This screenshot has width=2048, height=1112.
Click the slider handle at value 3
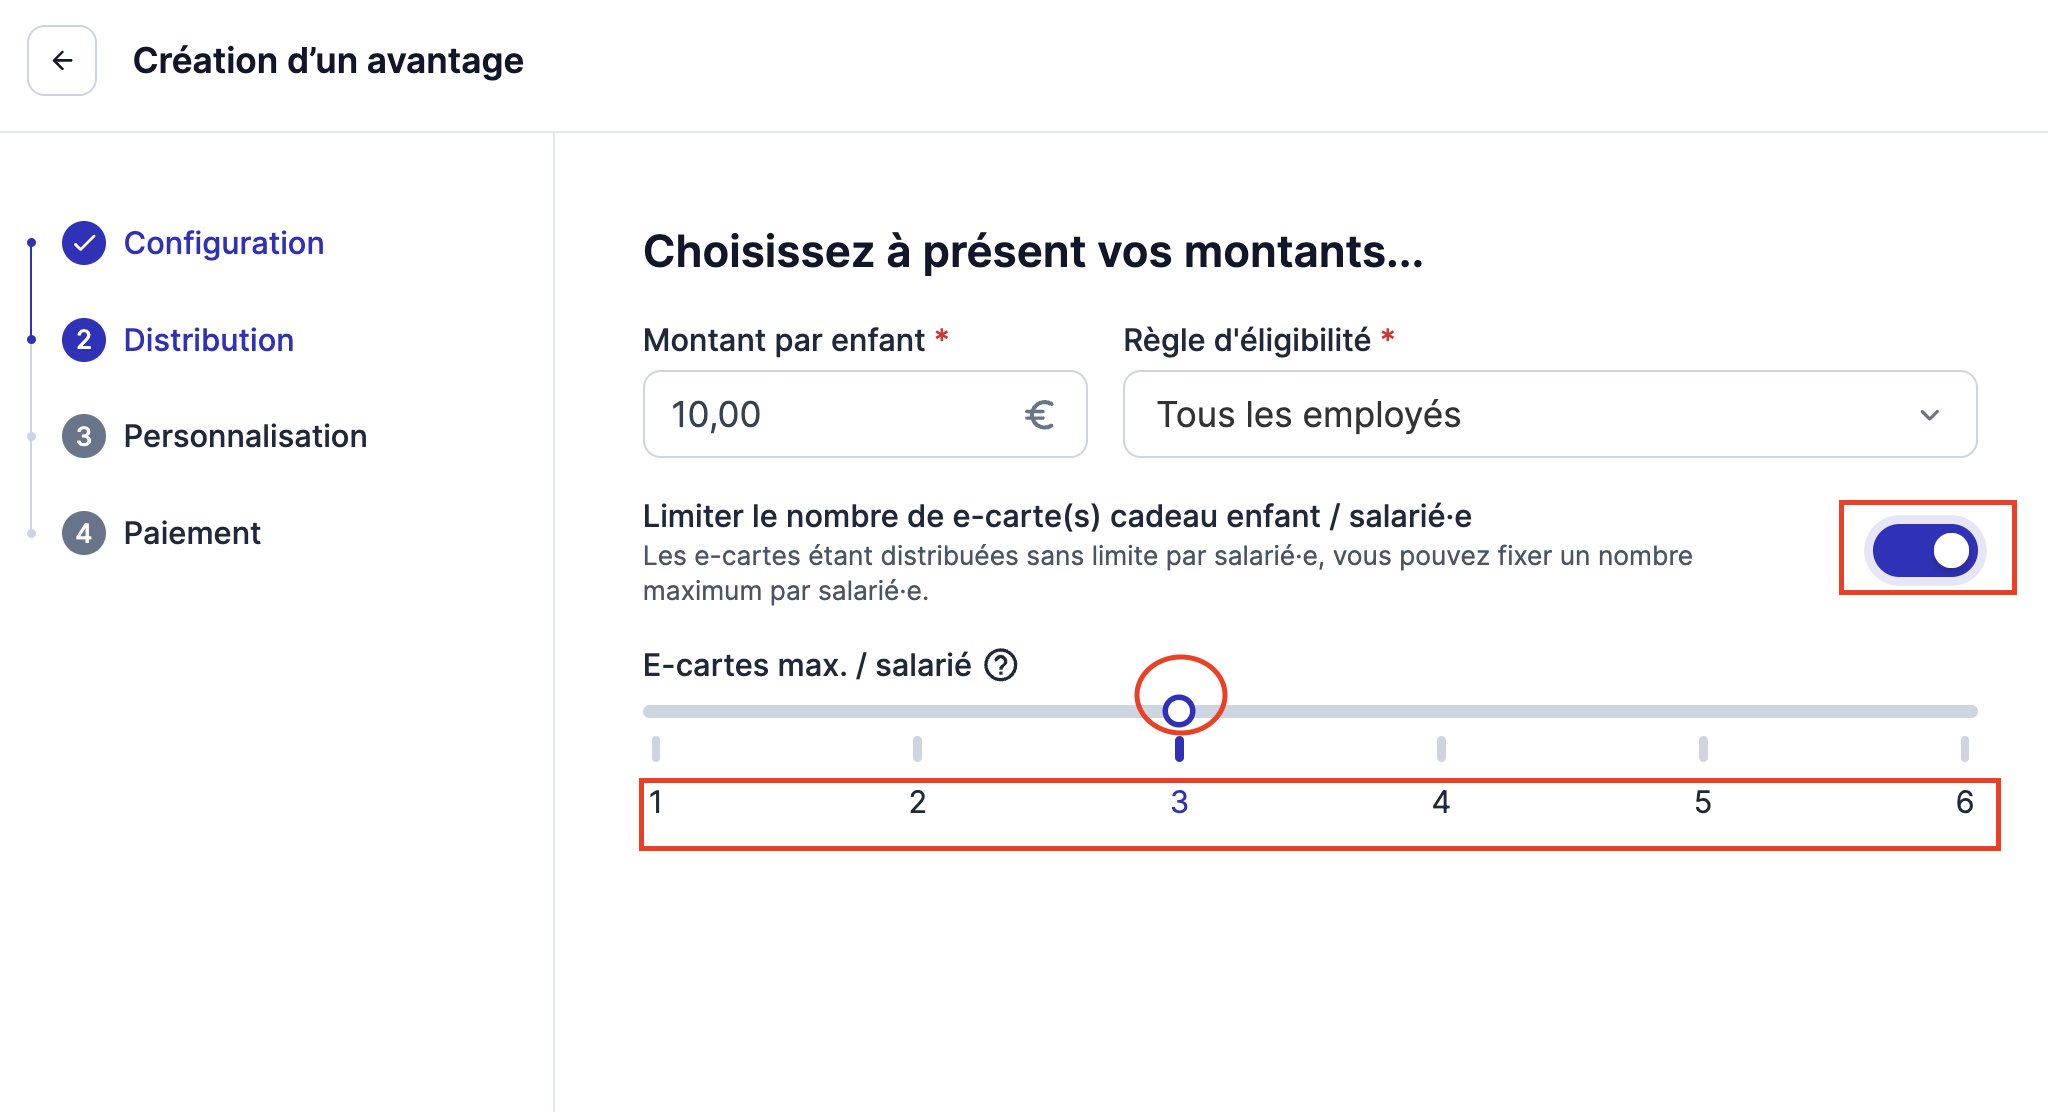pos(1179,711)
